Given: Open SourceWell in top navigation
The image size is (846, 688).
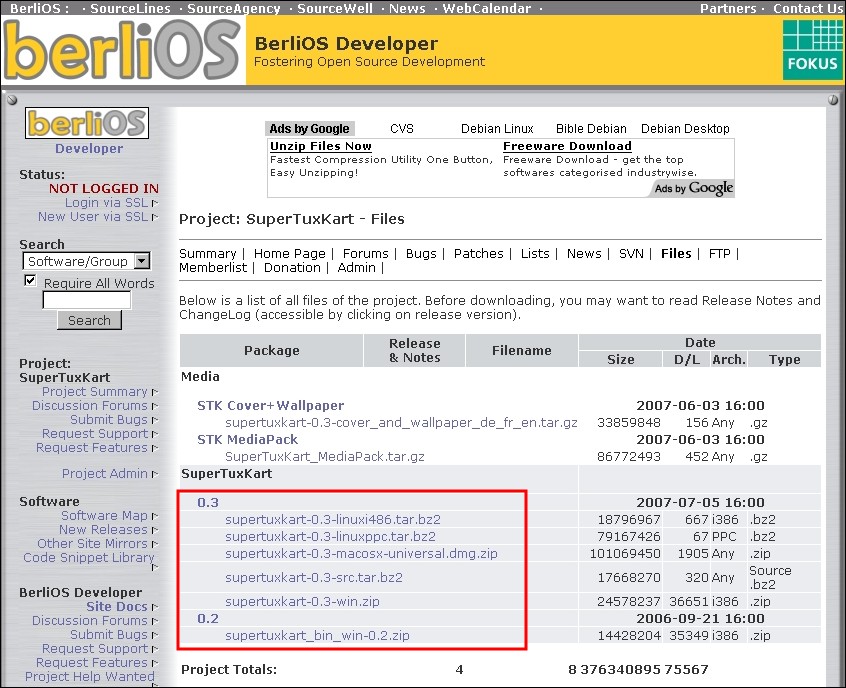Looking at the screenshot, I should point(335,8).
